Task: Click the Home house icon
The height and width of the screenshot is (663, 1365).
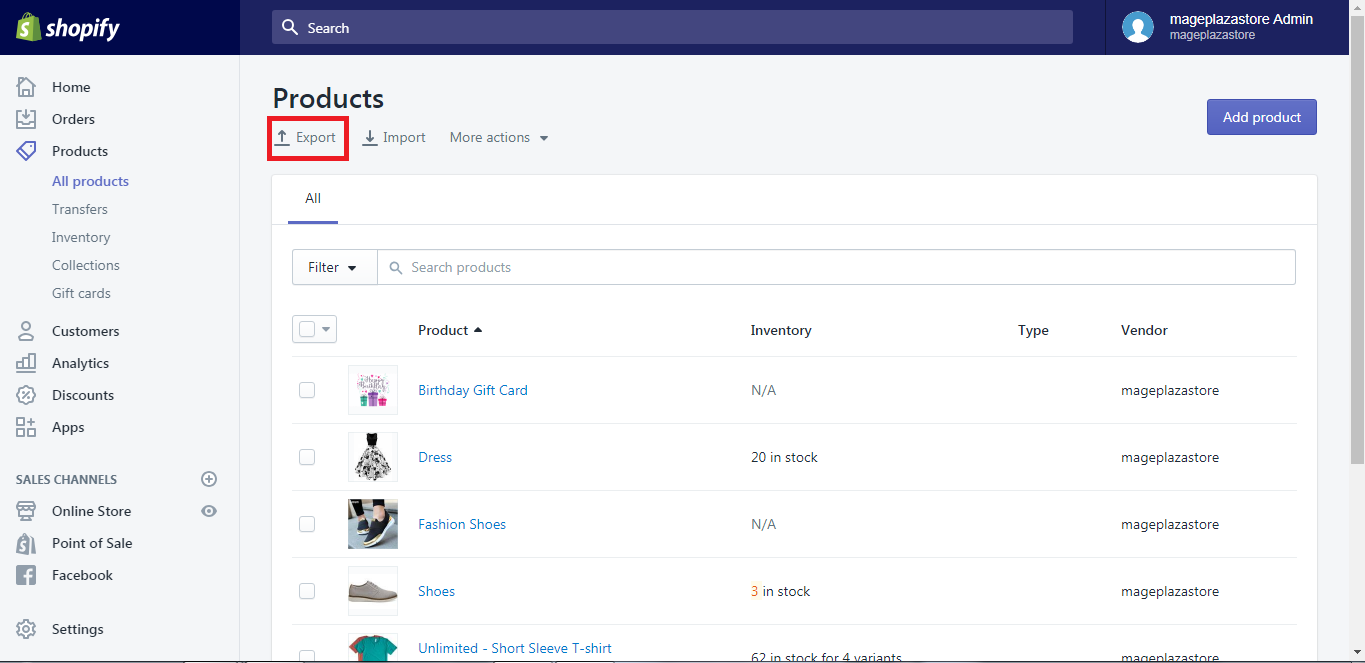Action: click(26, 87)
